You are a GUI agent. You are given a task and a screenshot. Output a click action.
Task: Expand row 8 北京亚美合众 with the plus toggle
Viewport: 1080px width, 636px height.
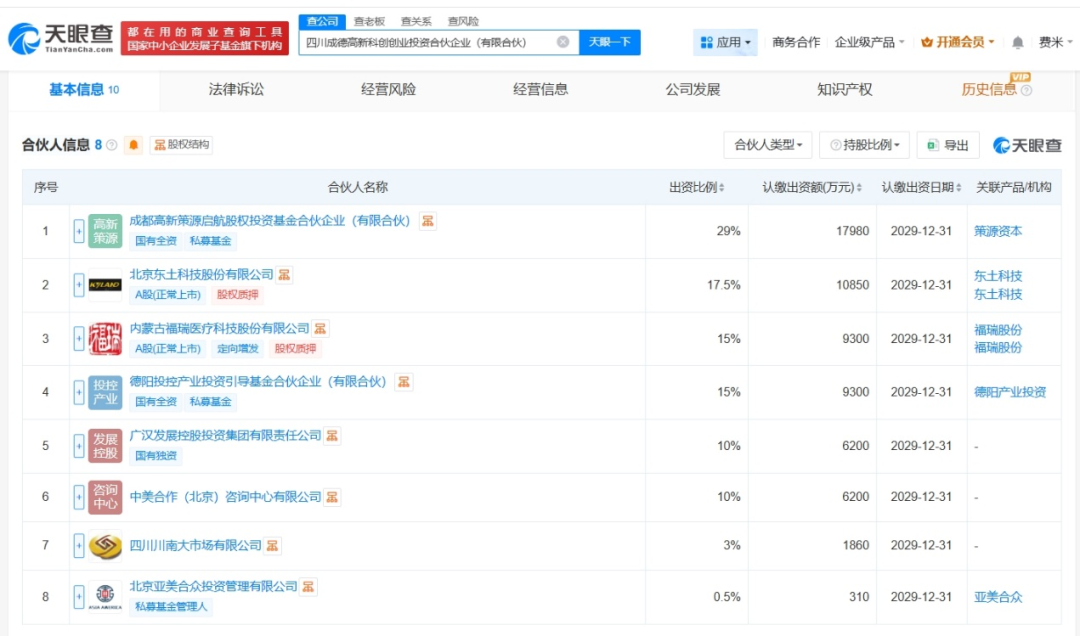pyautogui.click(x=79, y=596)
